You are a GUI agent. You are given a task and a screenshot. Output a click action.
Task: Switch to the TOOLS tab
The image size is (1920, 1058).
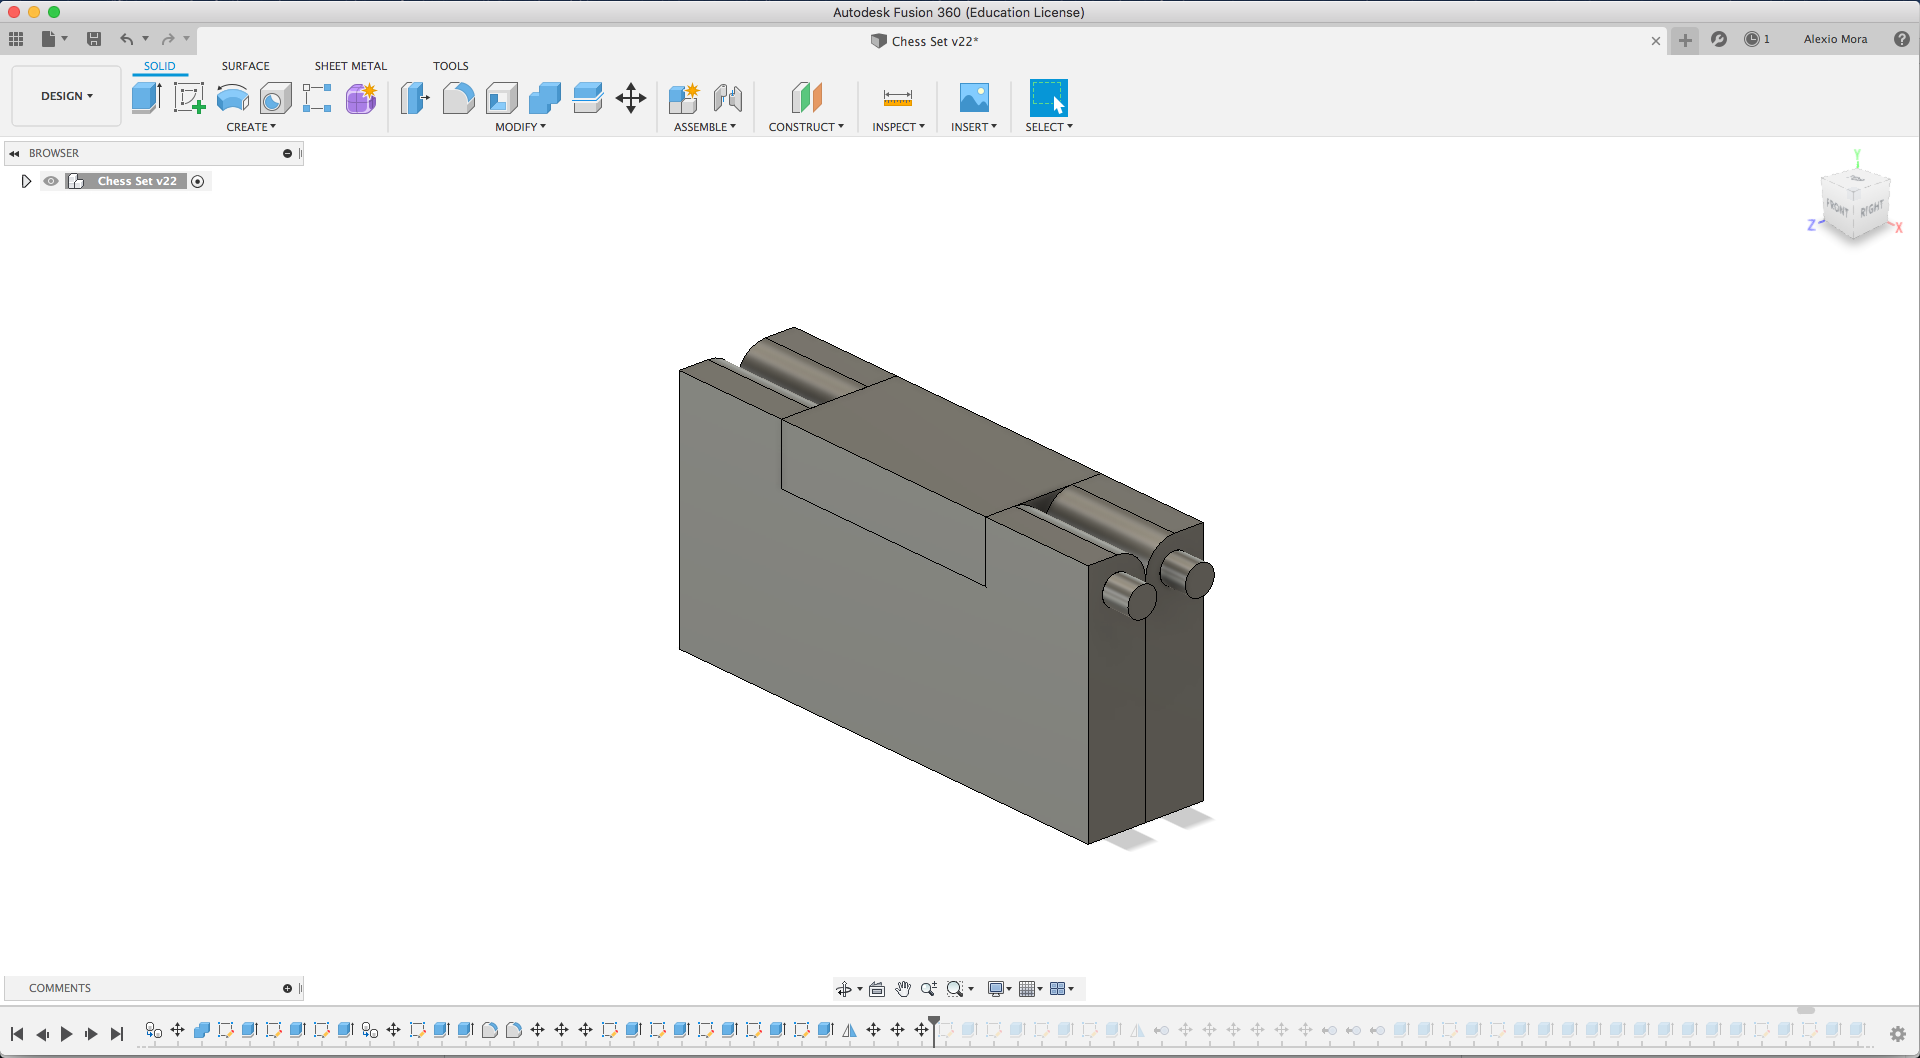click(451, 66)
